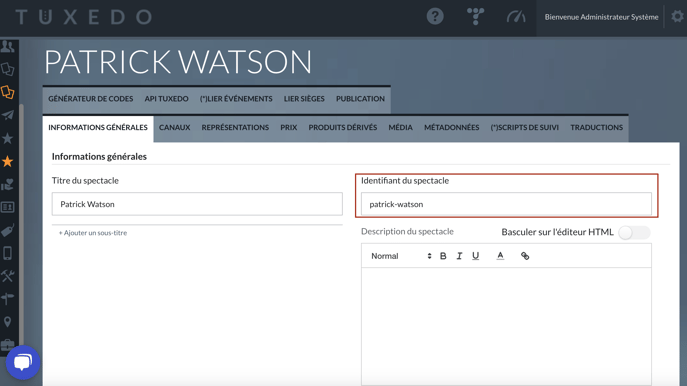Image resolution: width=687 pixels, height=386 pixels.
Task: Open the help question mark icon
Action: click(x=435, y=17)
